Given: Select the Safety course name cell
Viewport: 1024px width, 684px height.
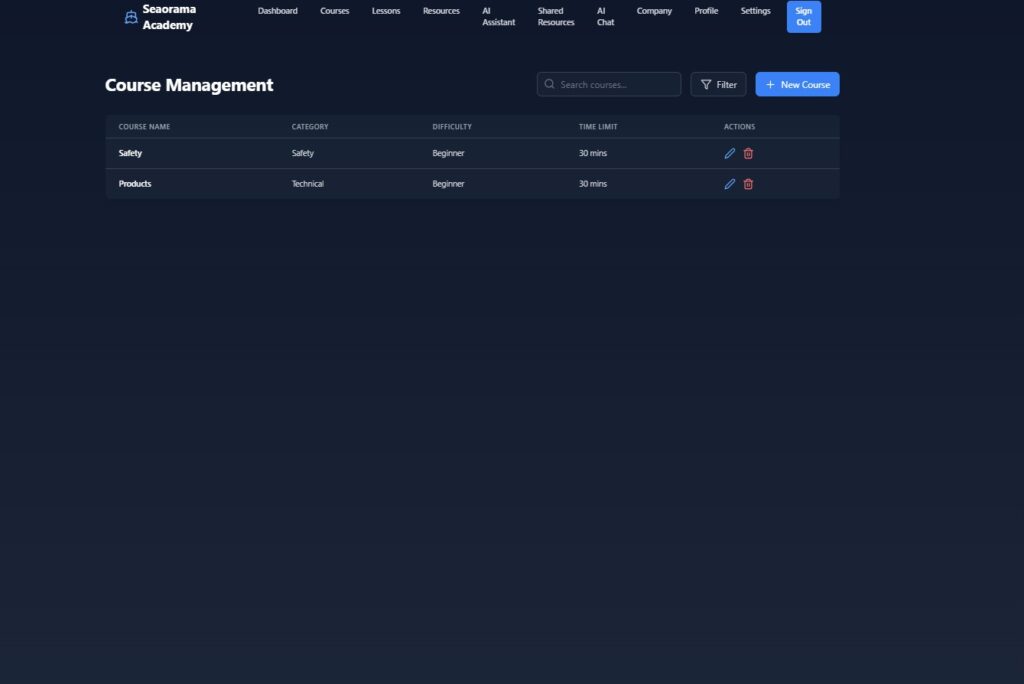Looking at the screenshot, I should coord(130,153).
